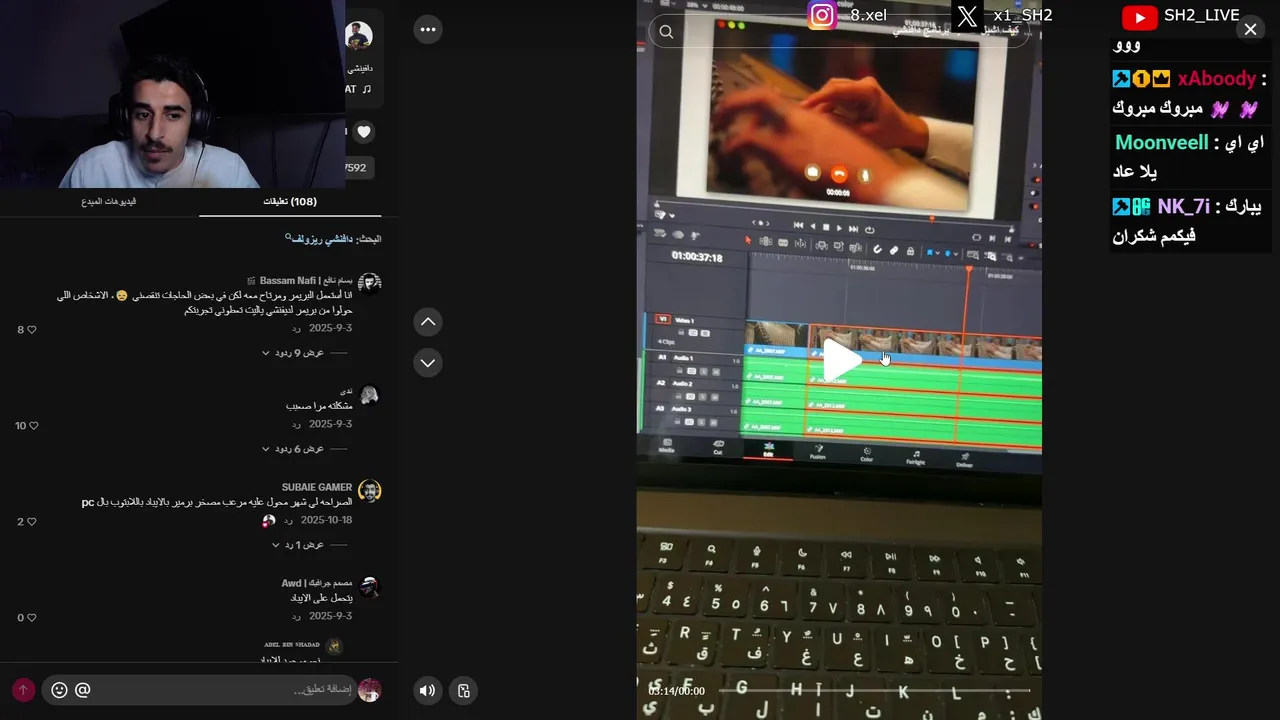The image size is (1280, 720).
Task: Click the X logo beside x1_SH2
Action: coord(967,16)
